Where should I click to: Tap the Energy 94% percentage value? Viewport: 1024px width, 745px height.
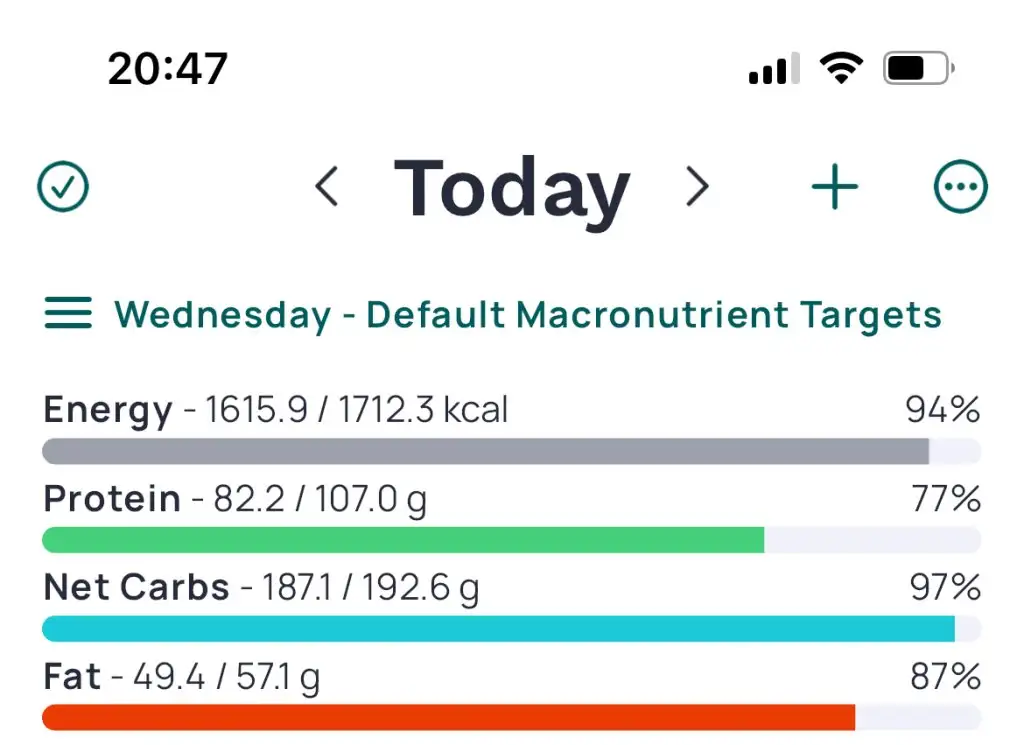[x=942, y=410]
